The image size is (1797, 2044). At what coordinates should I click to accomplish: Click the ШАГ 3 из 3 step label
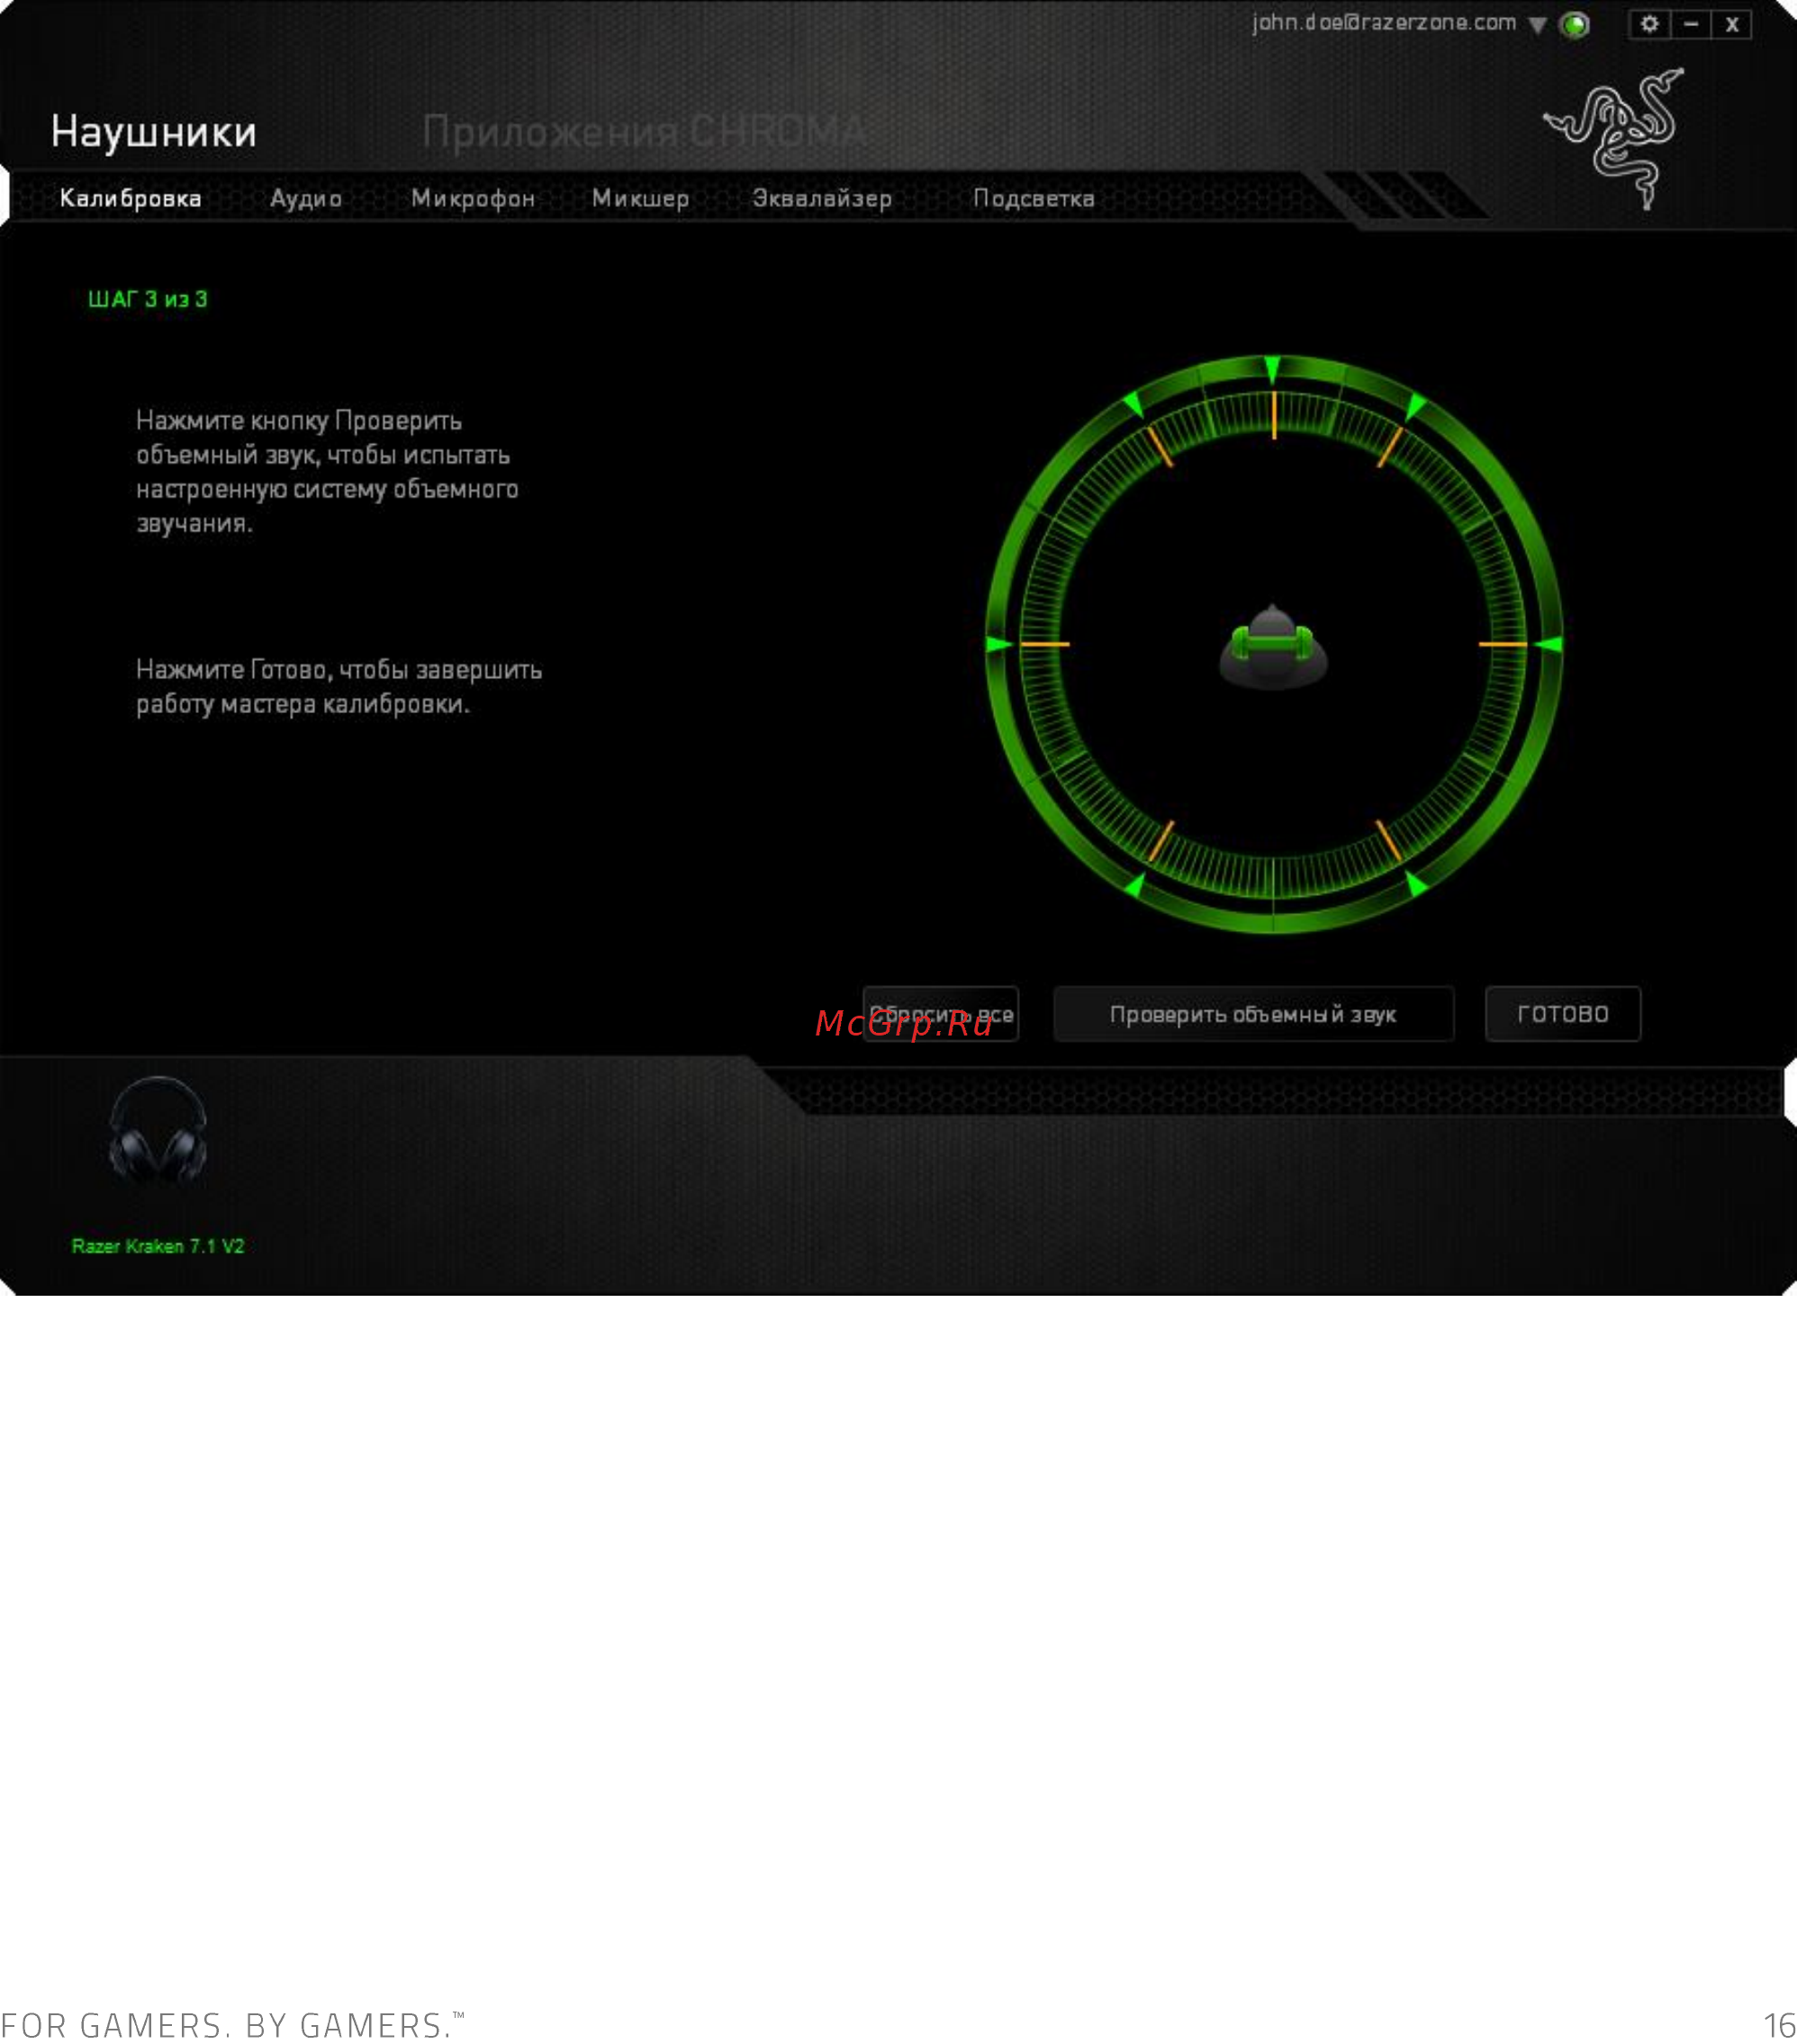pos(148,299)
